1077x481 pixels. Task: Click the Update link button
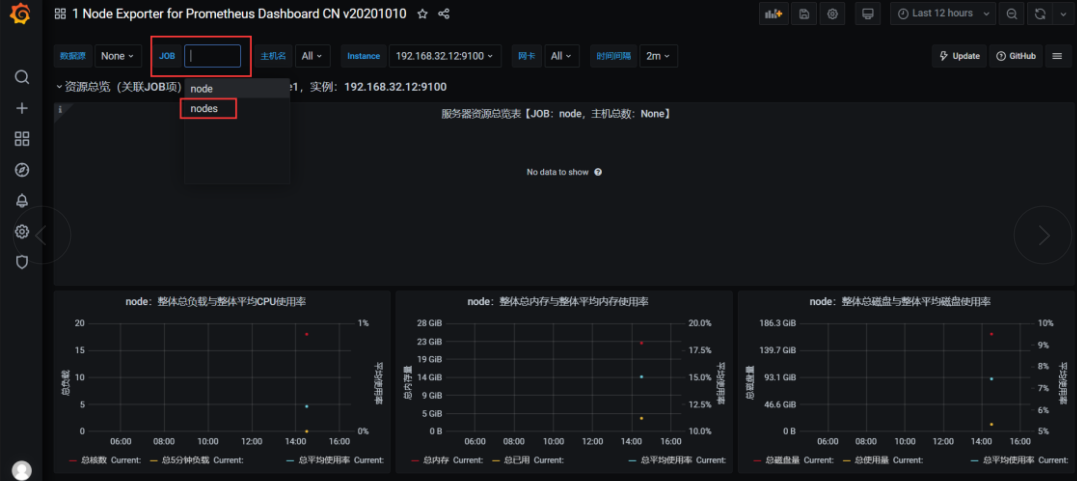(x=959, y=56)
